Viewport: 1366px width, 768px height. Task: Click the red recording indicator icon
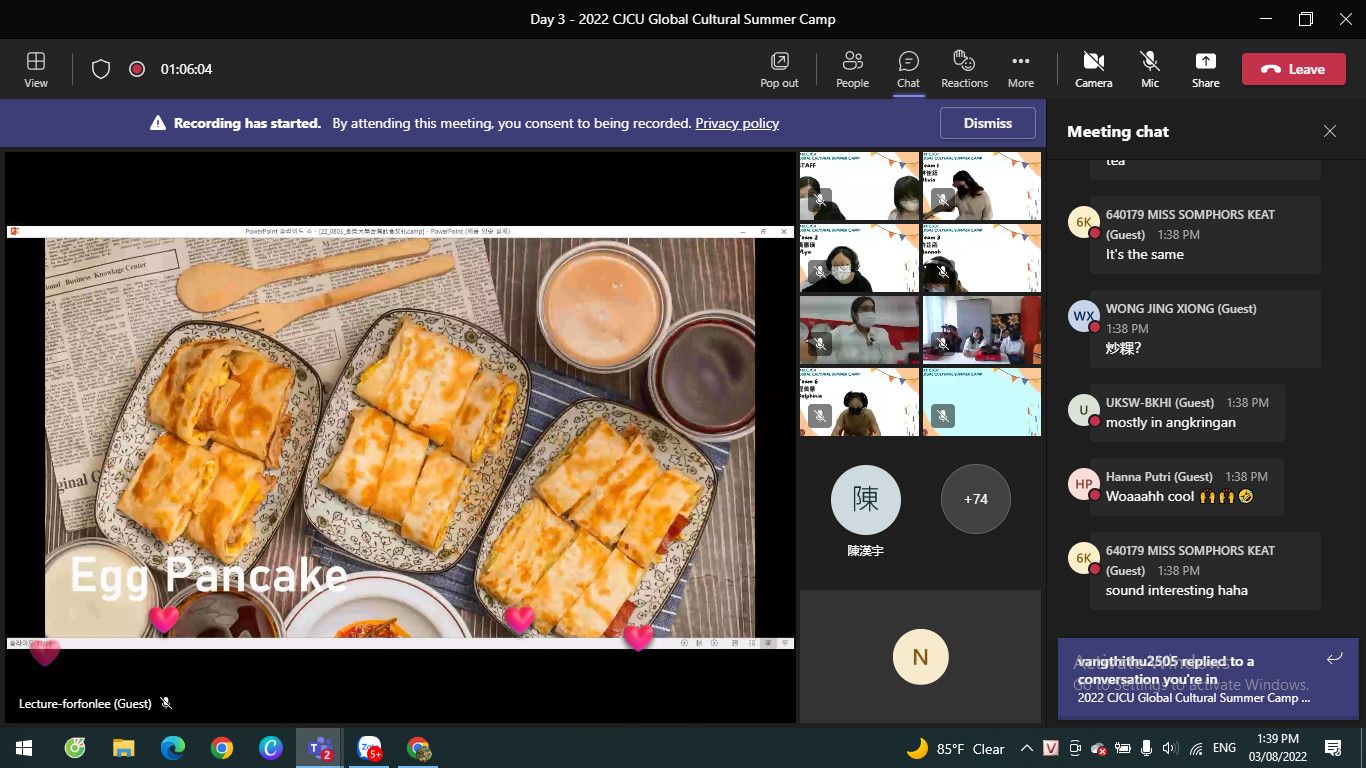click(137, 69)
